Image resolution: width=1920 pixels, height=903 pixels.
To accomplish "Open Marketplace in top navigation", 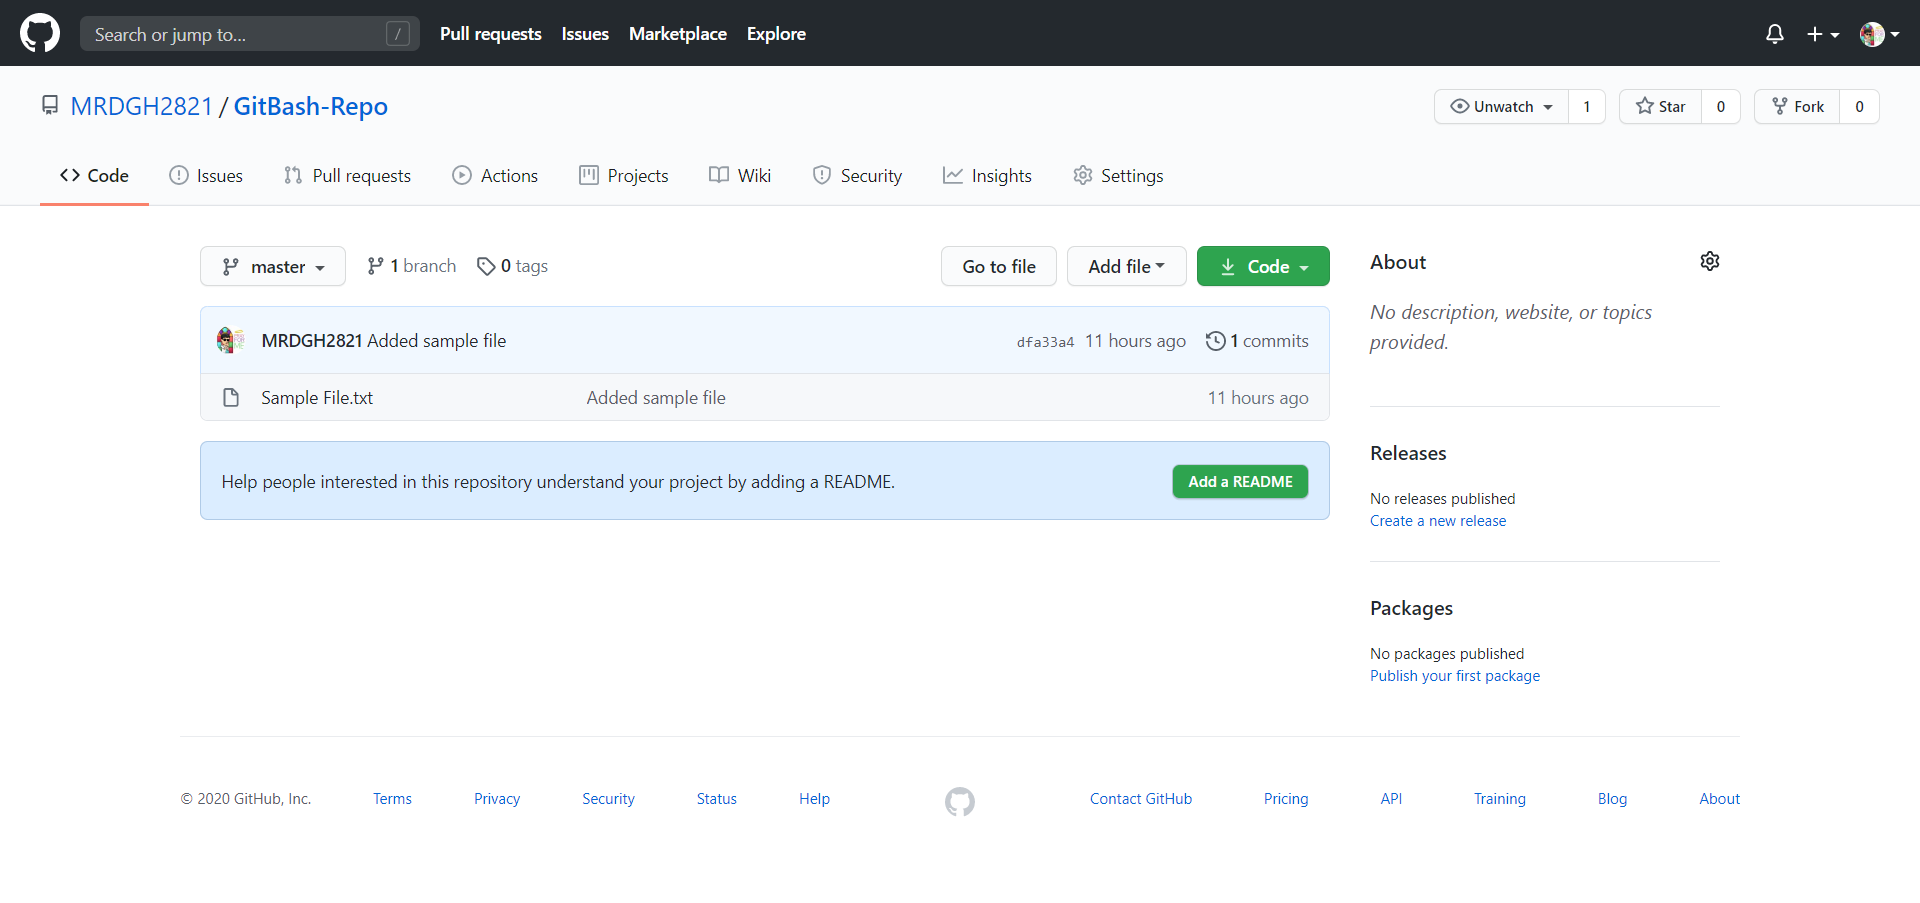I will (678, 34).
